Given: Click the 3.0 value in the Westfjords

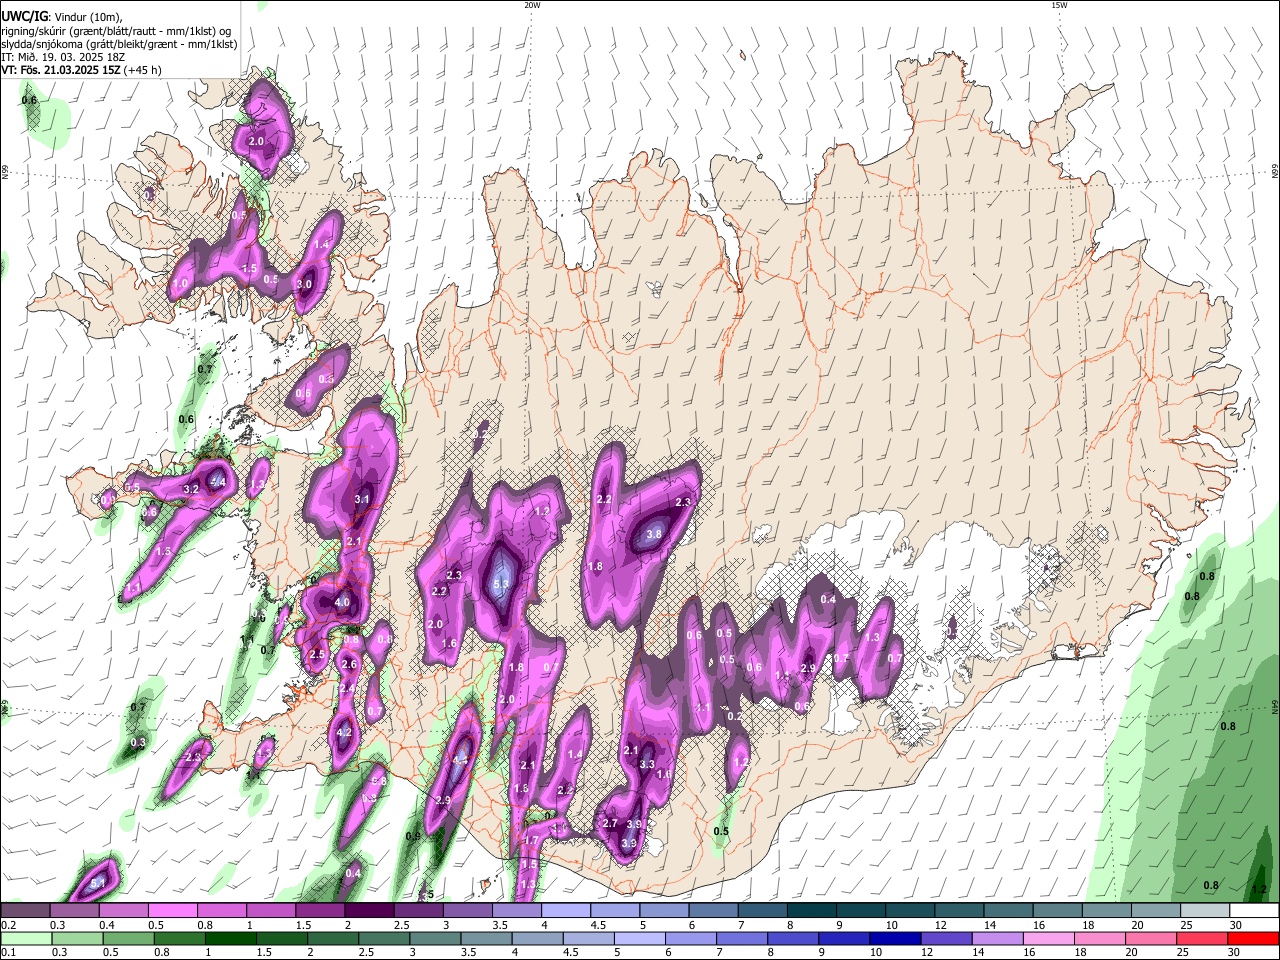Looking at the screenshot, I should click(305, 284).
